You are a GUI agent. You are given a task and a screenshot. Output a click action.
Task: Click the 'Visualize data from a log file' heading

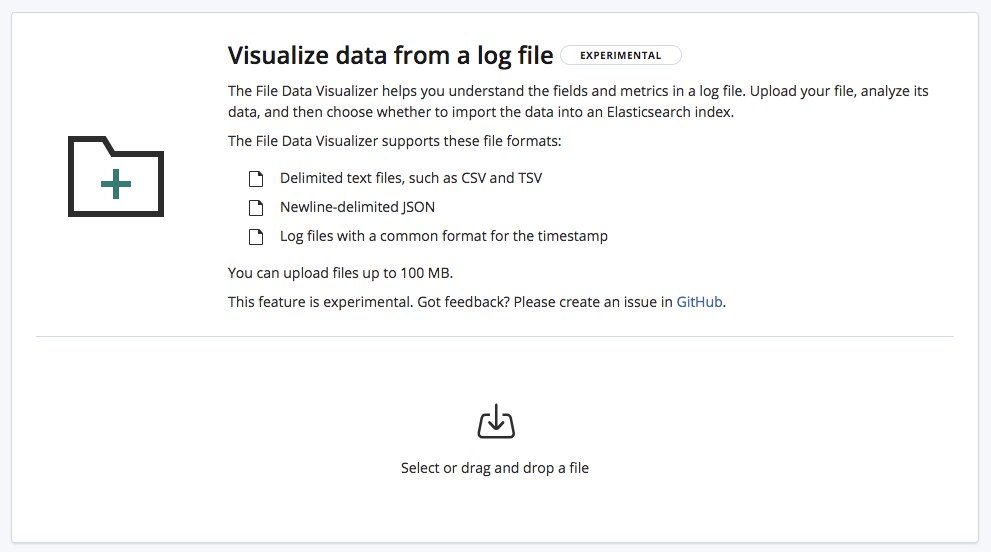[391, 56]
